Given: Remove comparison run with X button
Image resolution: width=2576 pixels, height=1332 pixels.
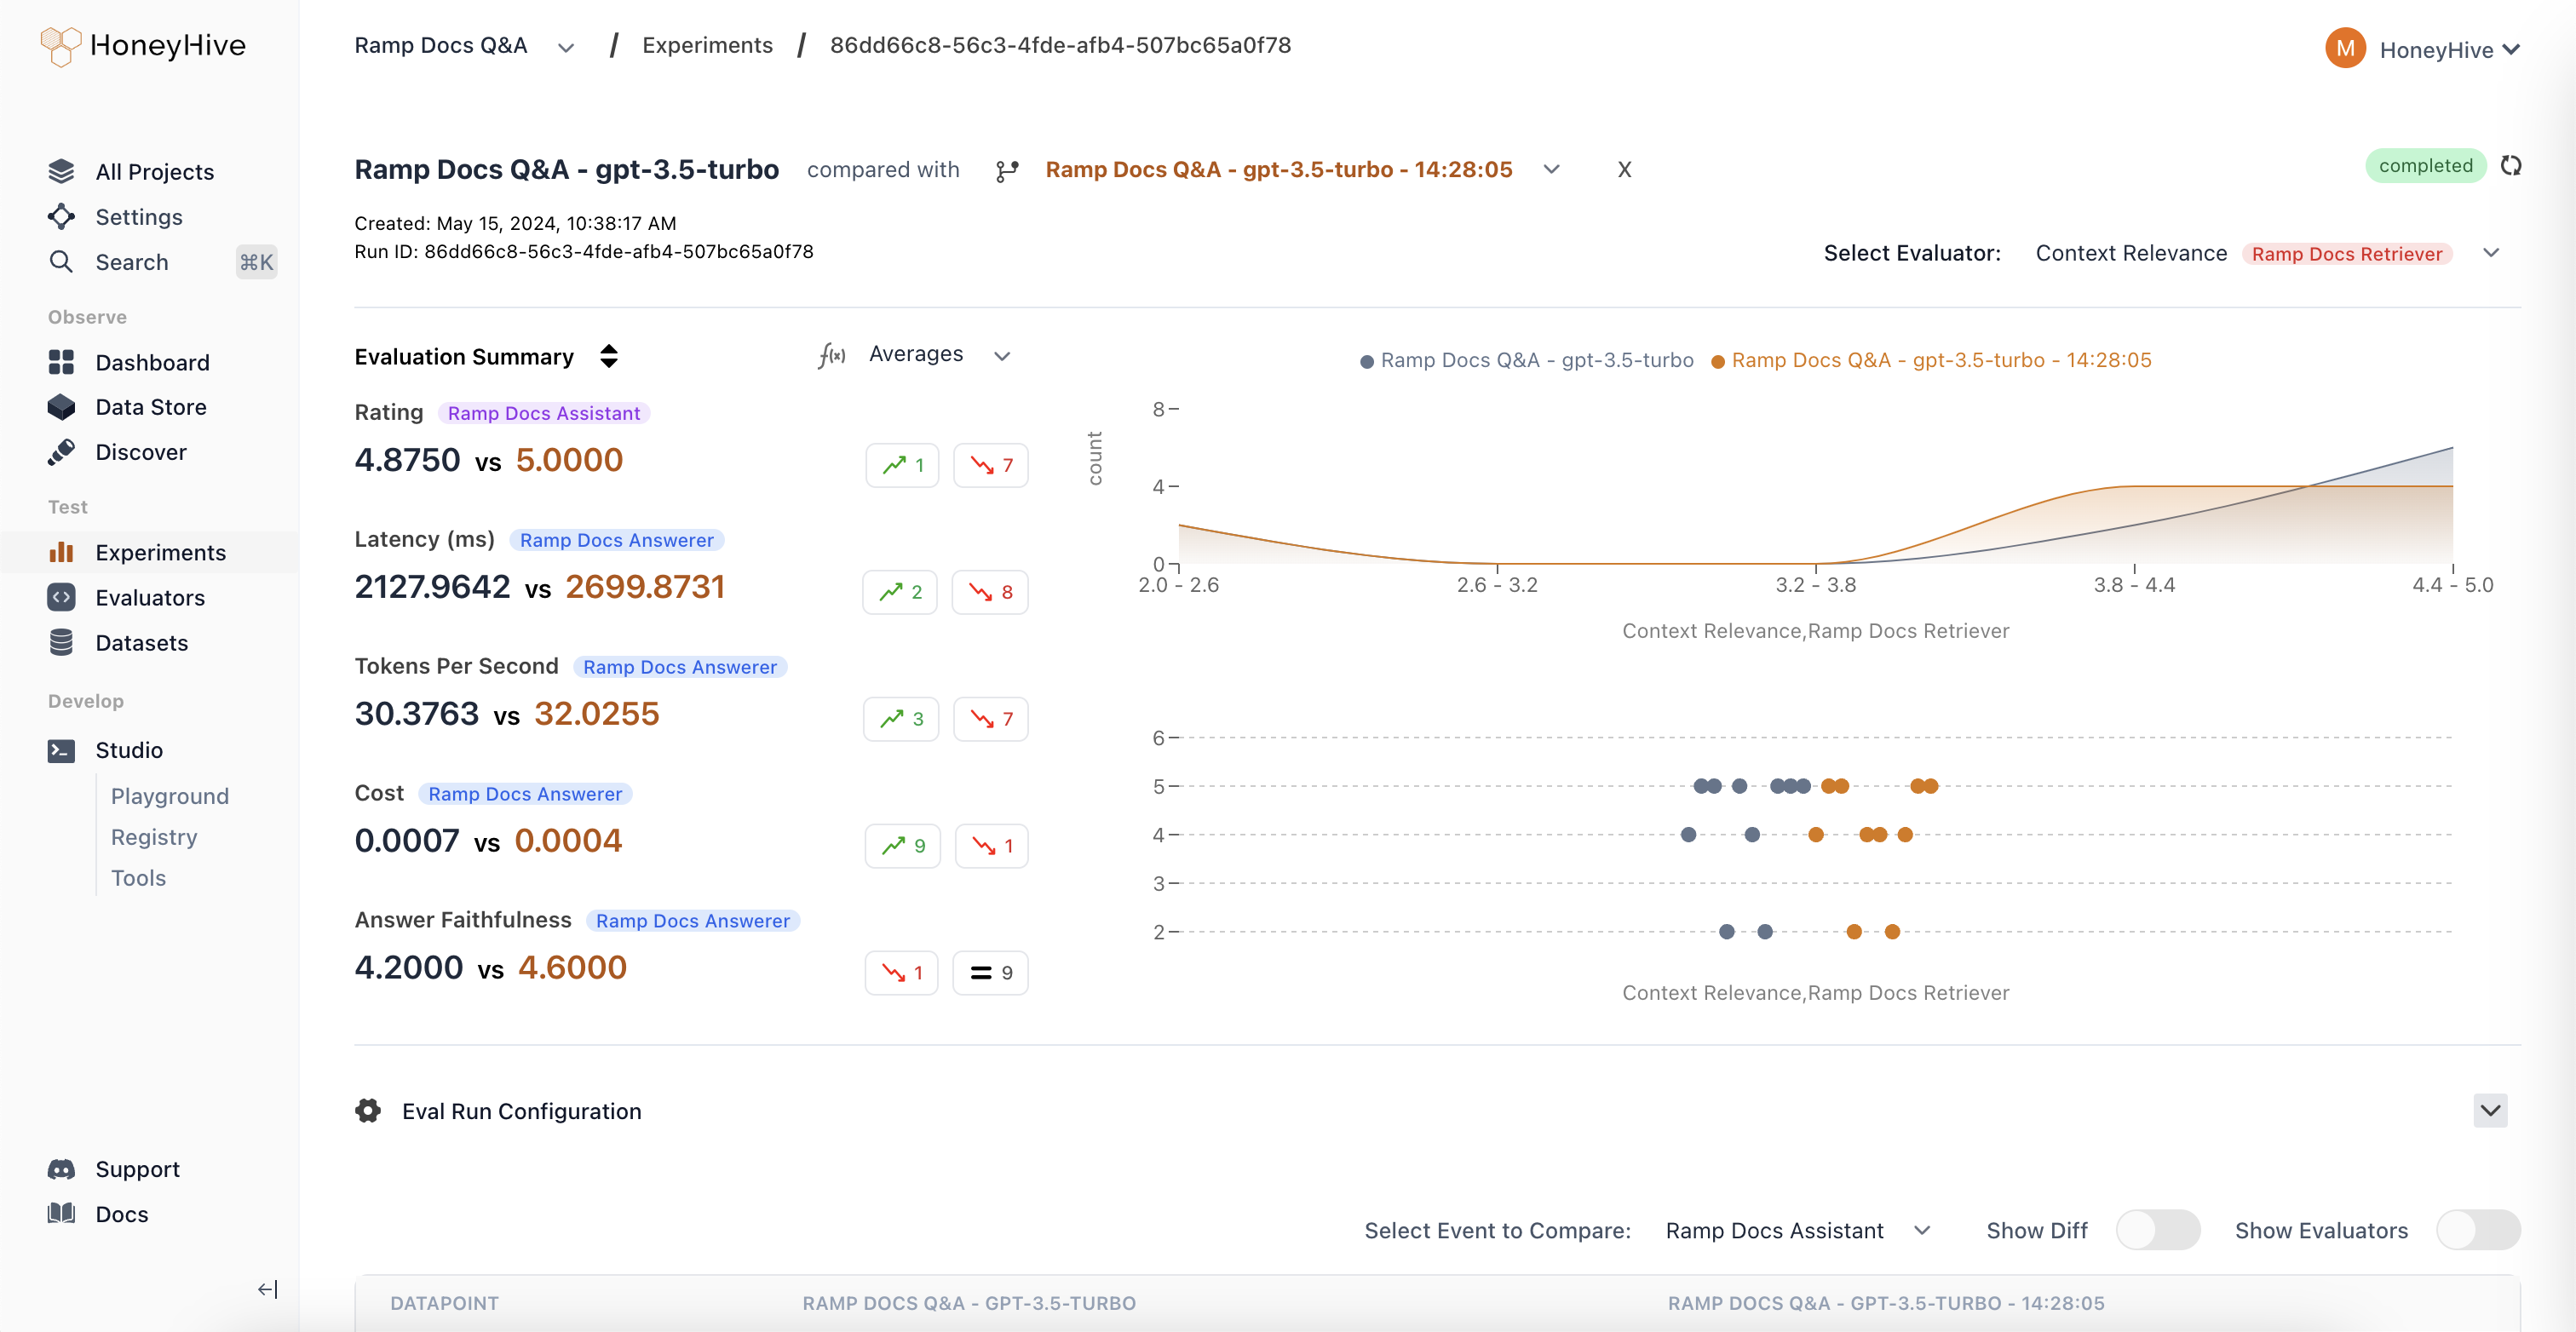Looking at the screenshot, I should point(1624,170).
